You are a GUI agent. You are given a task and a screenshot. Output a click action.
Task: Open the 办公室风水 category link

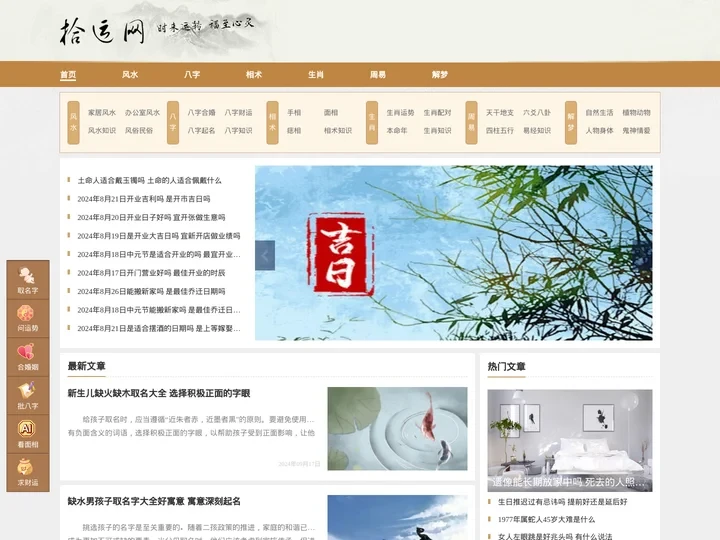pos(142,112)
